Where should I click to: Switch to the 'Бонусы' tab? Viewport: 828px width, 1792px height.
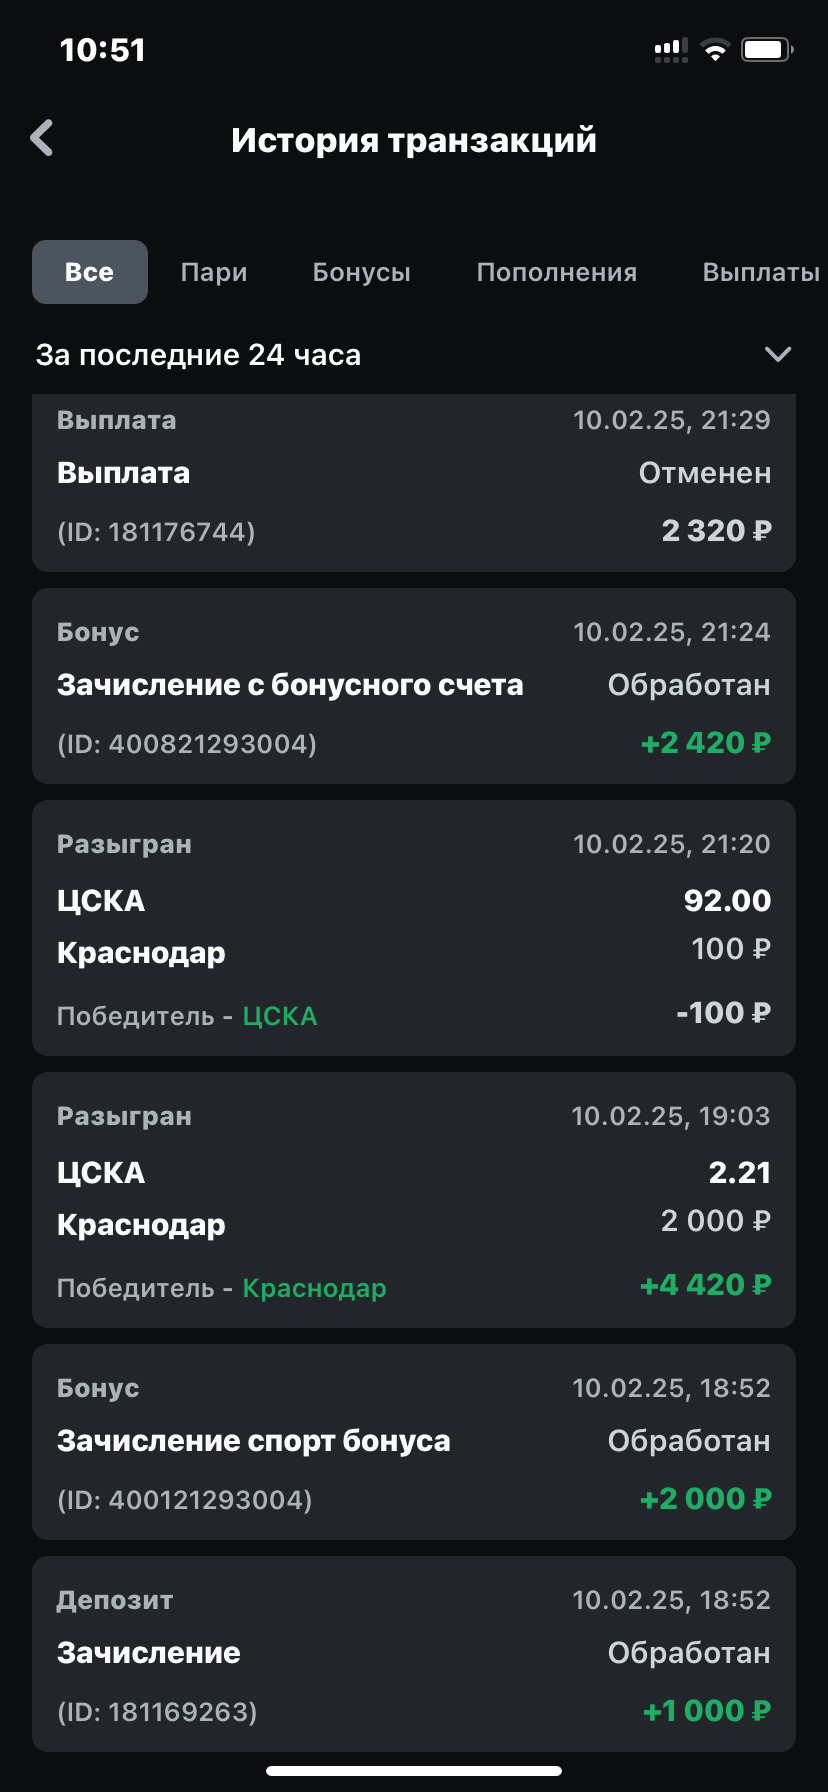click(362, 272)
